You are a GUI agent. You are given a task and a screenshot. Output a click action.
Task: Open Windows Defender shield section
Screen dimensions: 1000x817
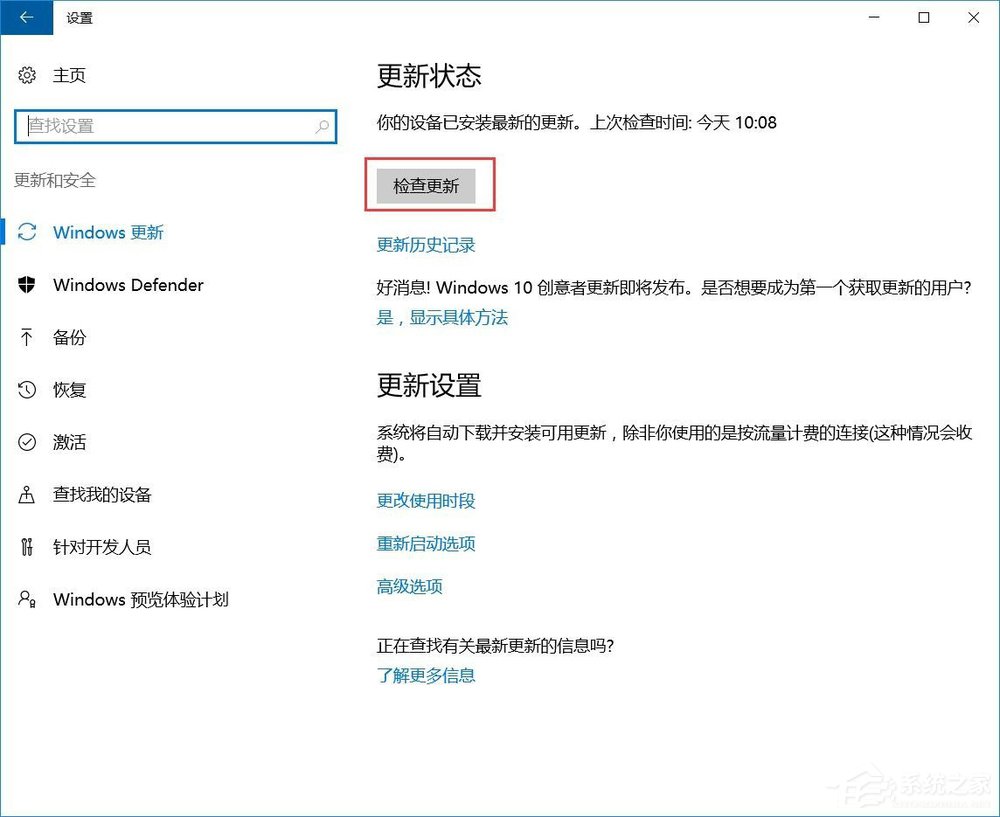tap(25, 285)
